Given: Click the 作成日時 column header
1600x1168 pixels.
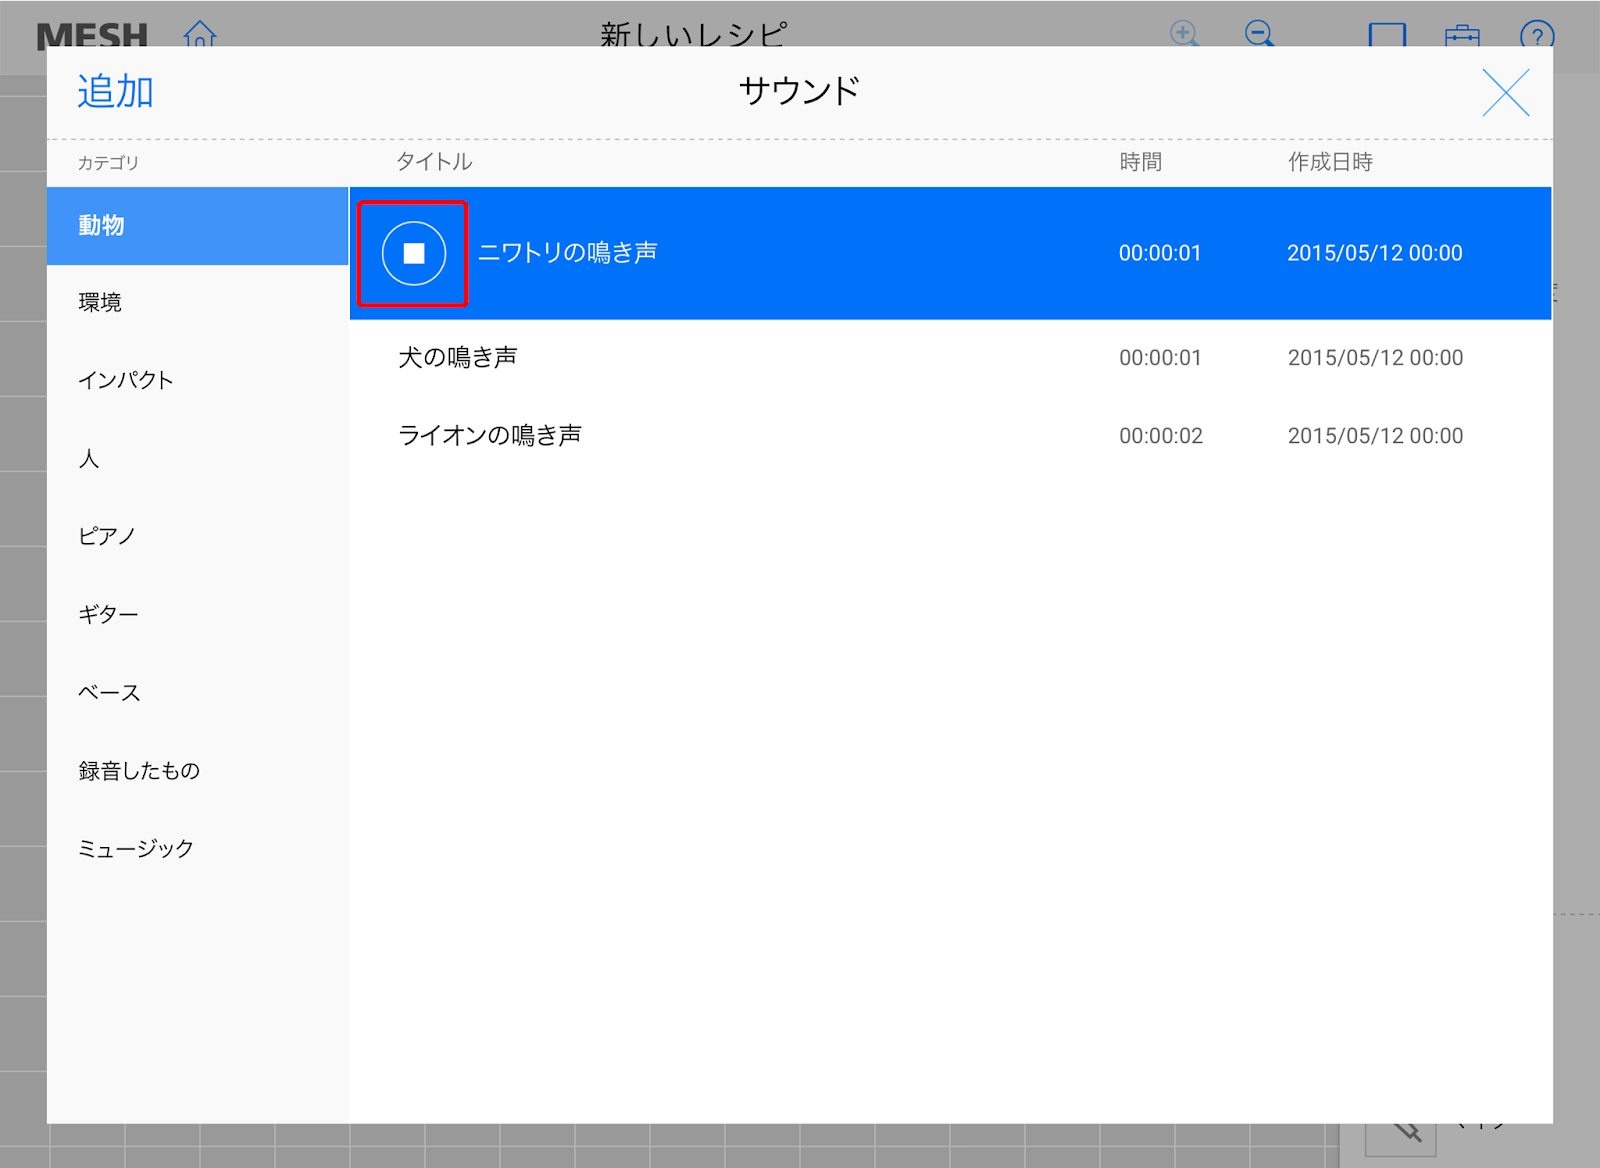Looking at the screenshot, I should (1330, 162).
